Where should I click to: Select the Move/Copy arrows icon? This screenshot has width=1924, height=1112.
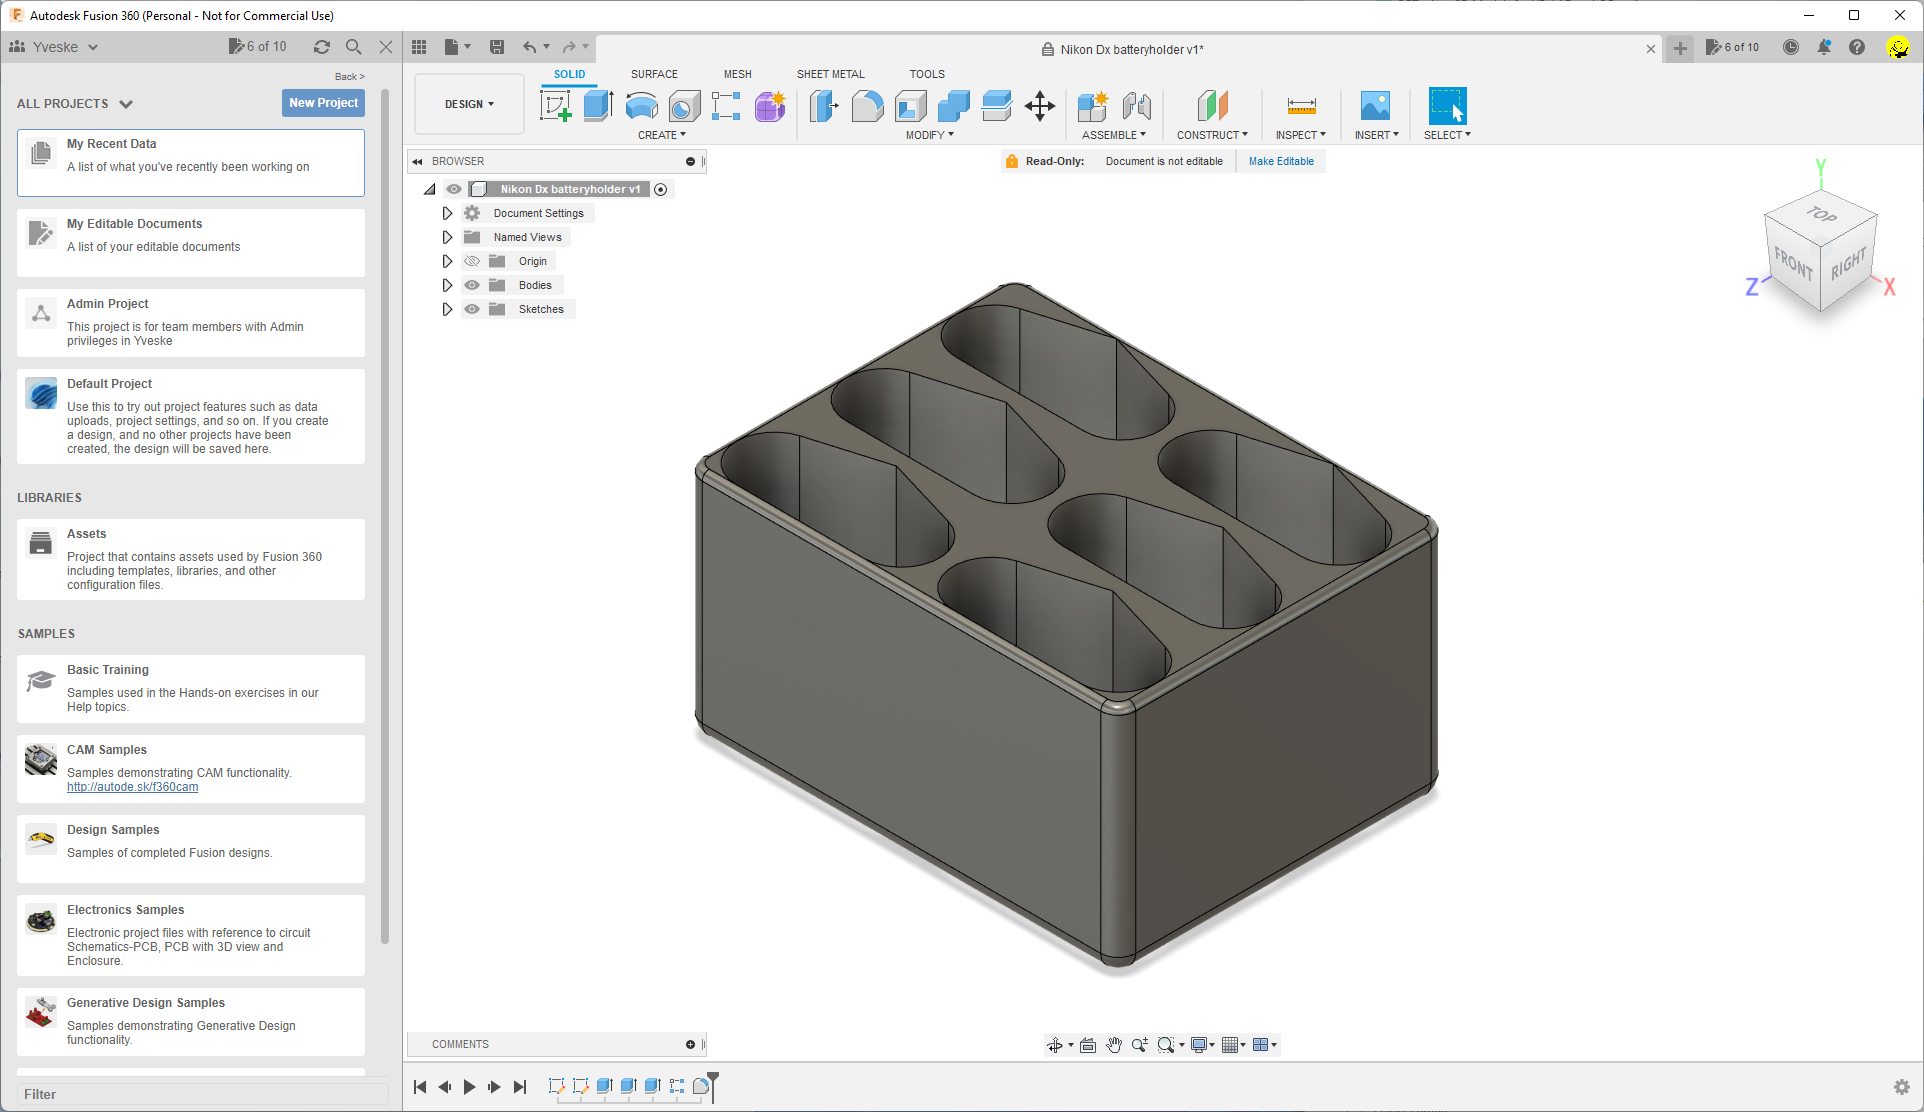[1040, 106]
